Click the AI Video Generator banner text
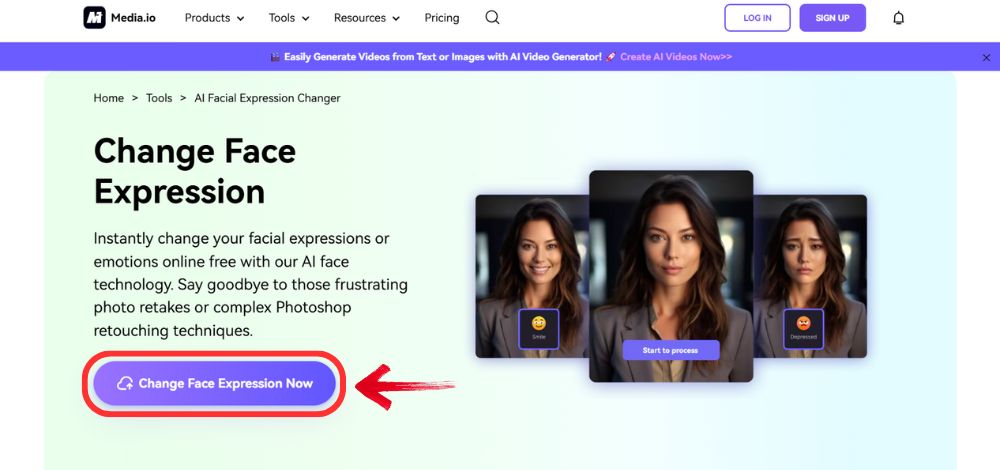Viewport: 1000px width, 470px height. tap(443, 57)
